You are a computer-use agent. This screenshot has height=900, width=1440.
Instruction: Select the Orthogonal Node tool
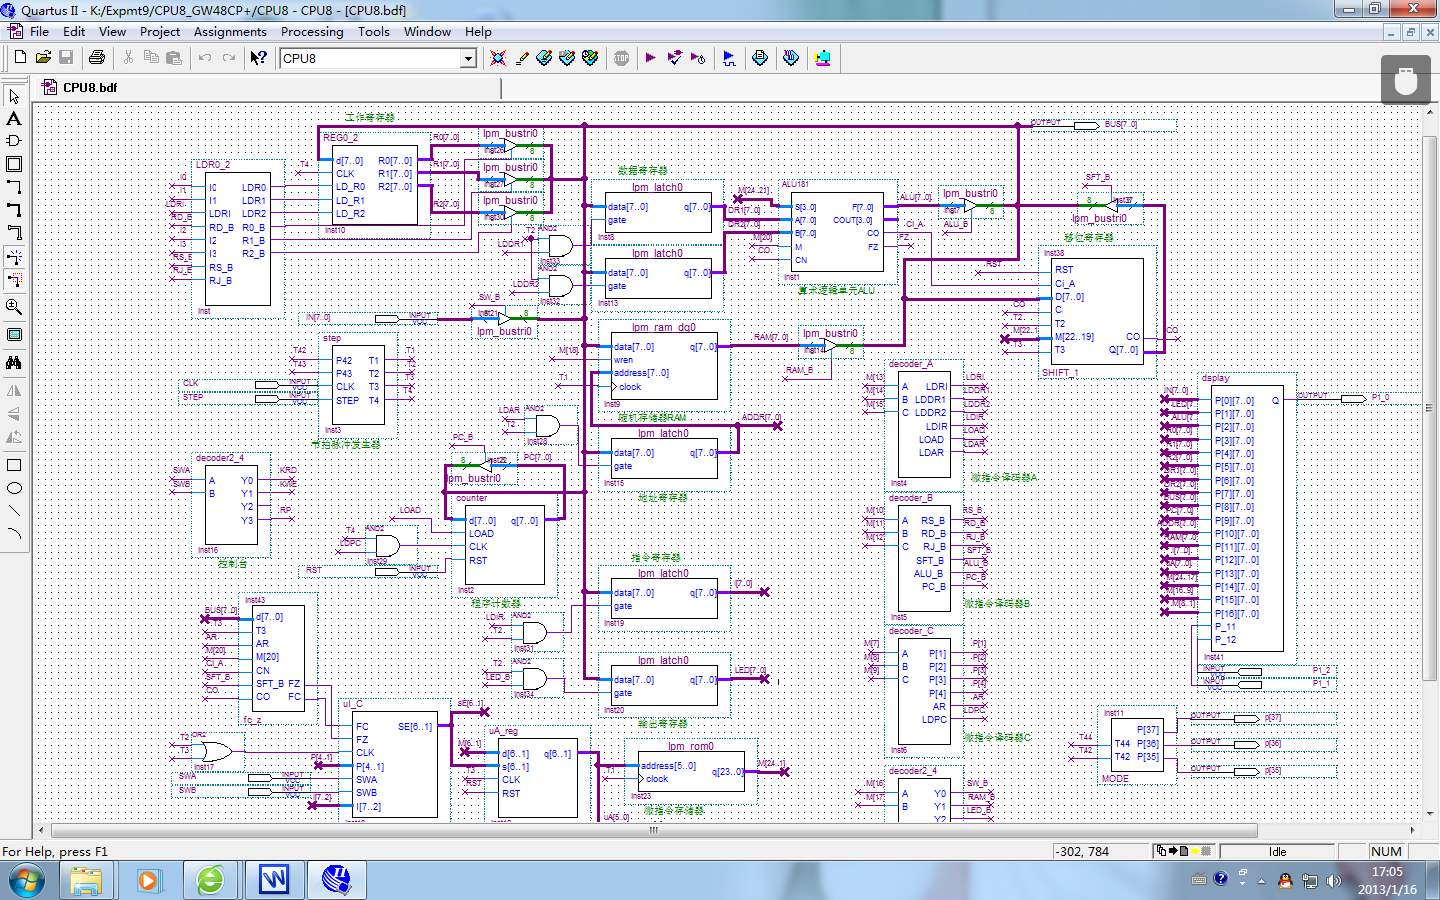14,187
